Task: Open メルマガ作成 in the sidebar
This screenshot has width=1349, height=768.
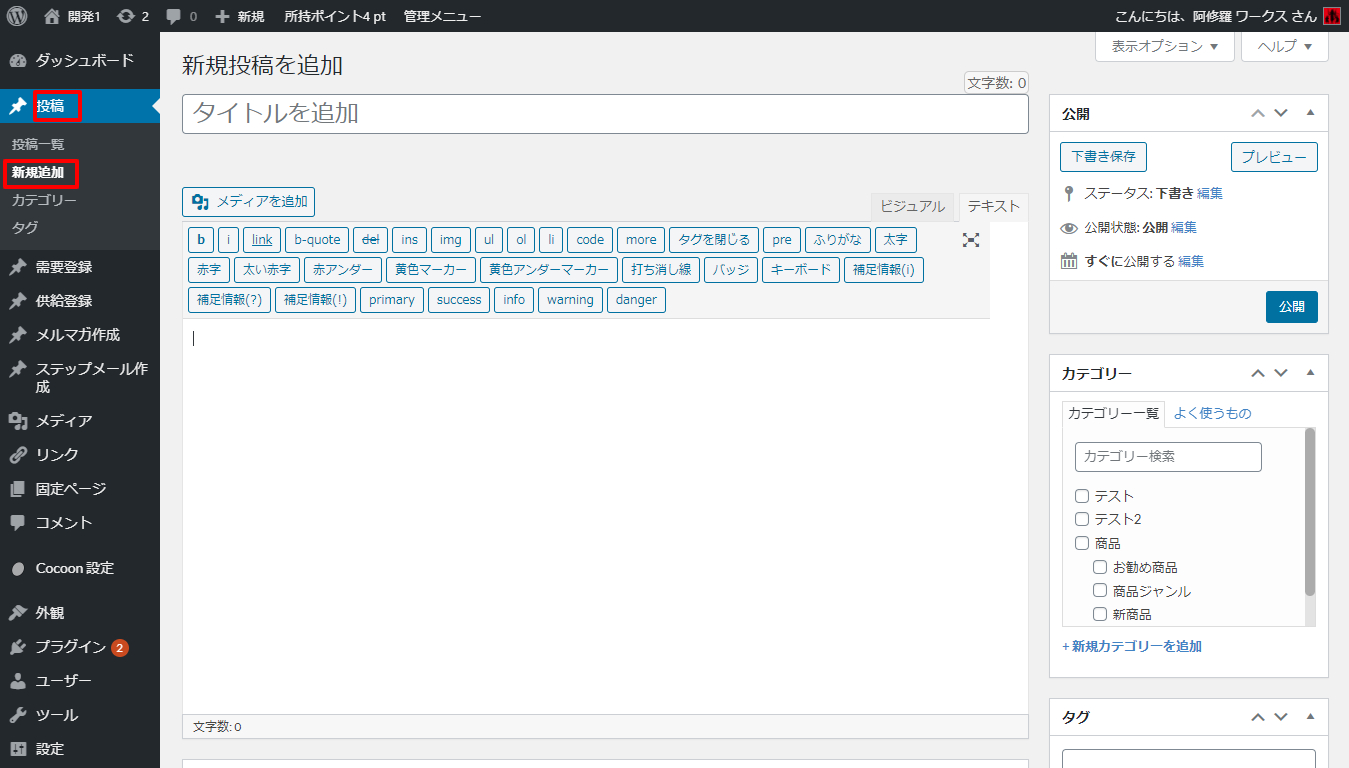Action: 80,335
